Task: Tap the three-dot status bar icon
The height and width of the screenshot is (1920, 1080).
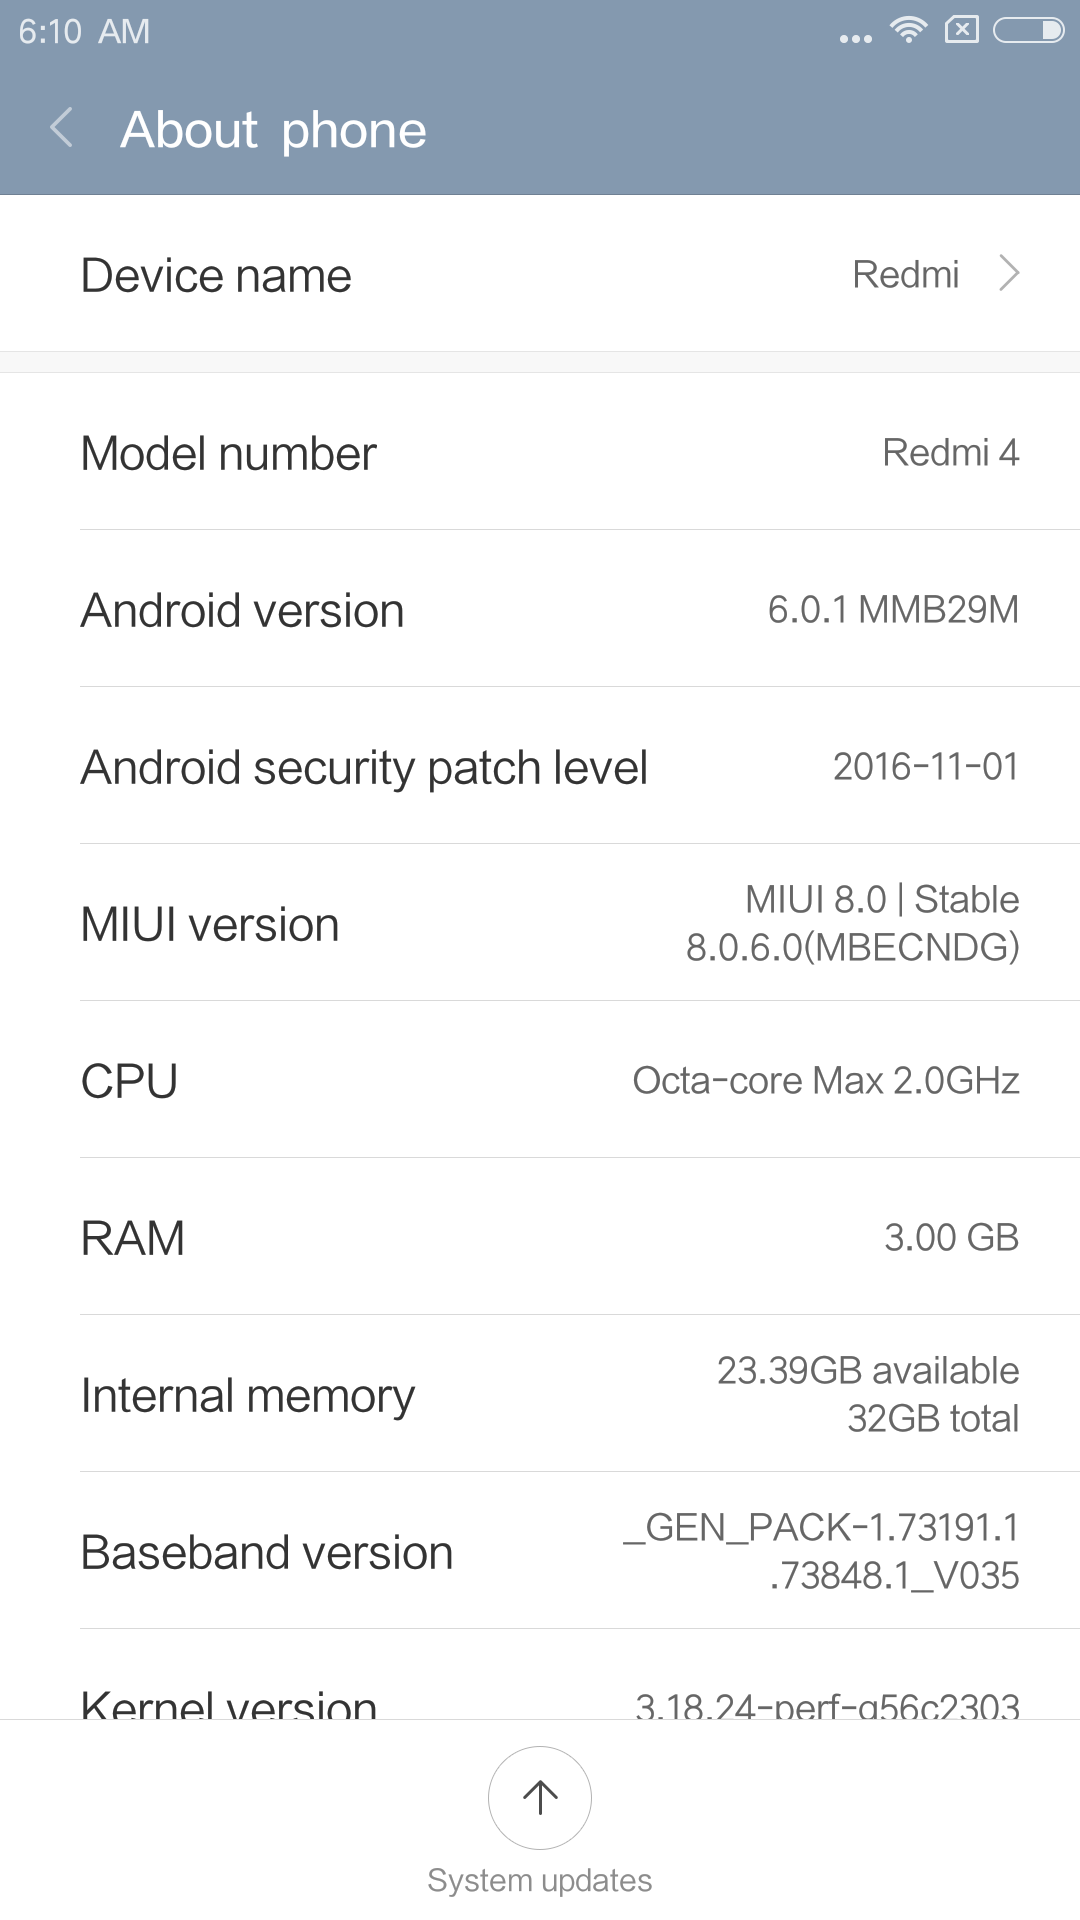Action: click(855, 38)
